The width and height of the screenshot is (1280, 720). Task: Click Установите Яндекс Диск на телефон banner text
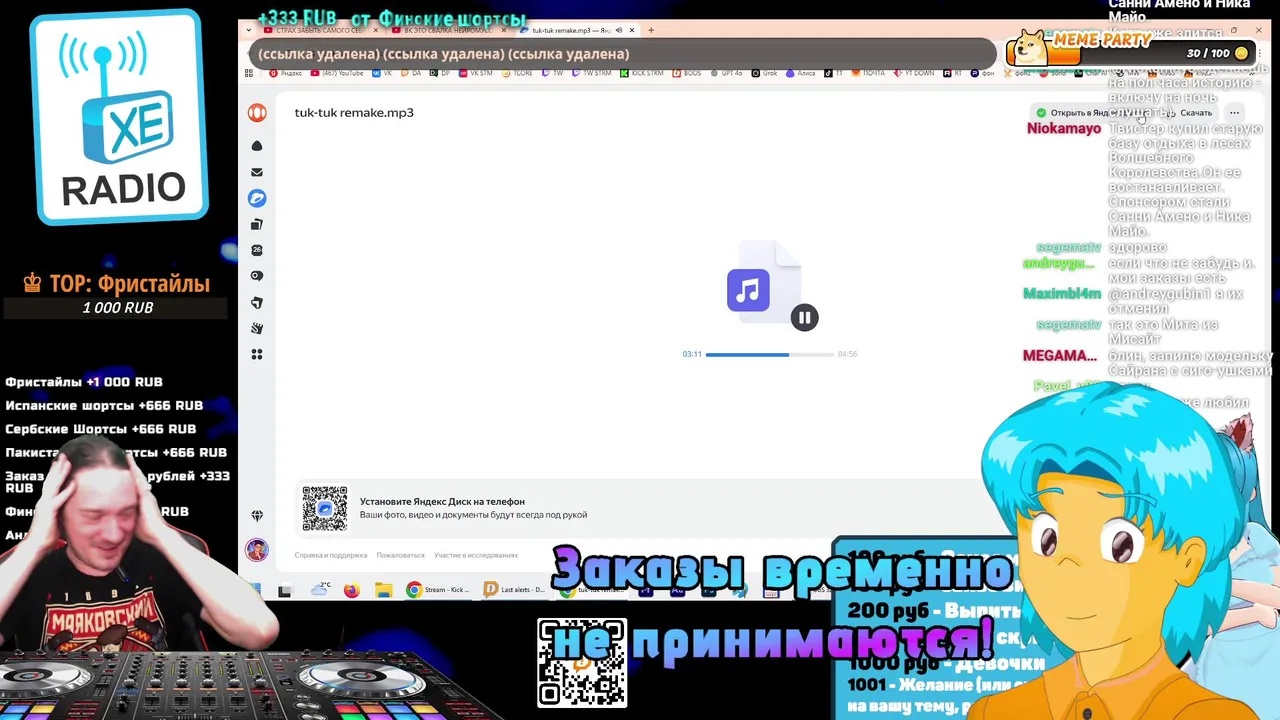point(442,502)
